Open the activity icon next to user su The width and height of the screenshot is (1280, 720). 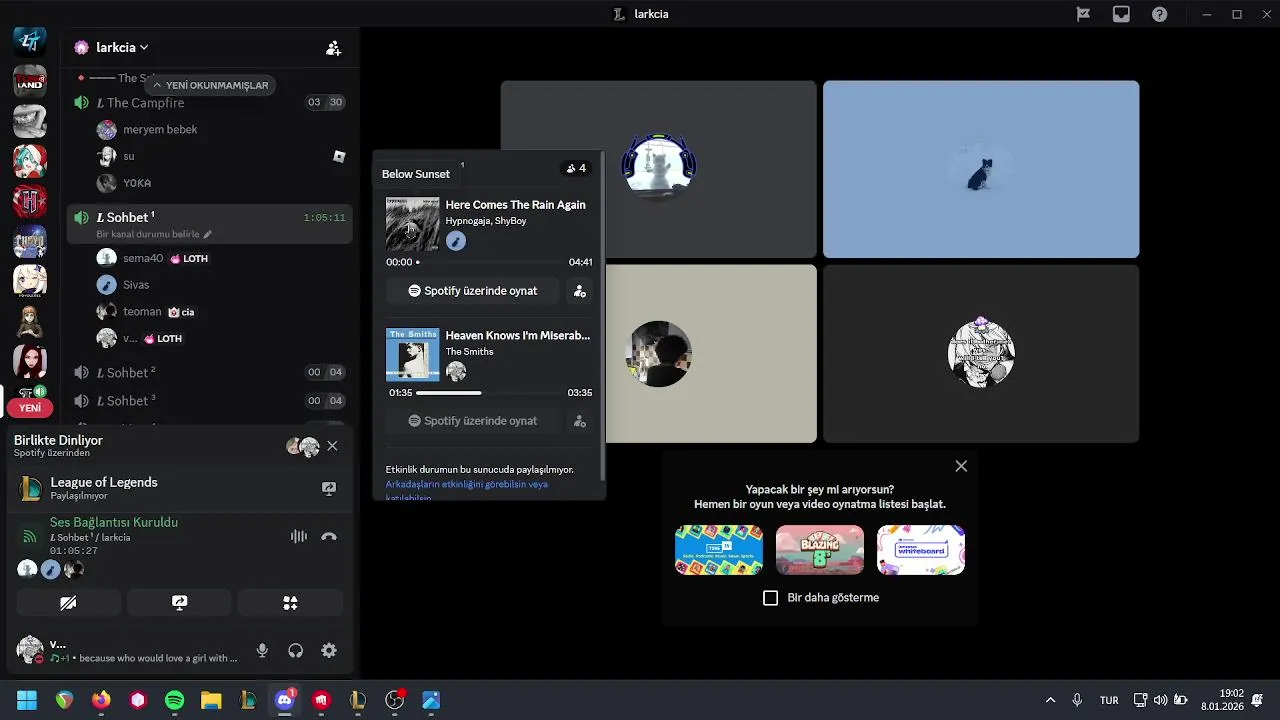[339, 156]
